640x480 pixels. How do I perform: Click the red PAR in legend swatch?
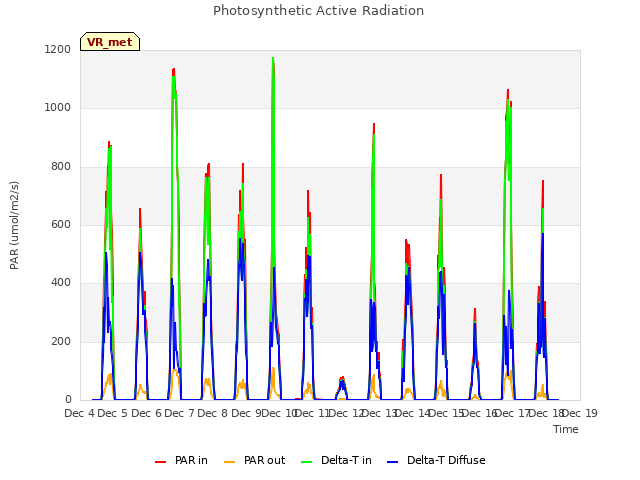[160, 462]
